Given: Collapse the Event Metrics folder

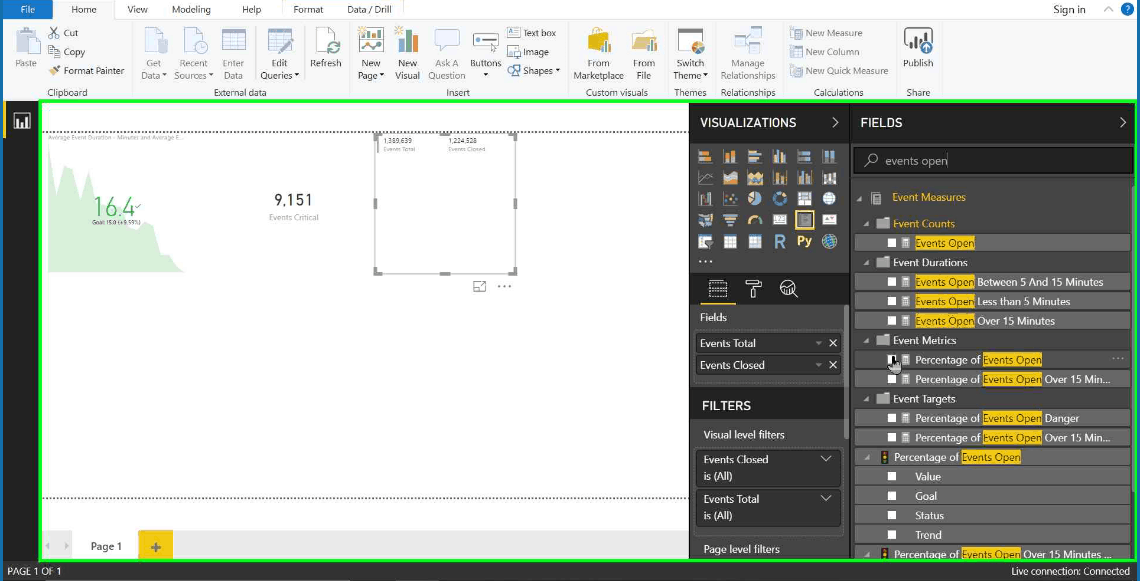Looking at the screenshot, I should click(867, 341).
